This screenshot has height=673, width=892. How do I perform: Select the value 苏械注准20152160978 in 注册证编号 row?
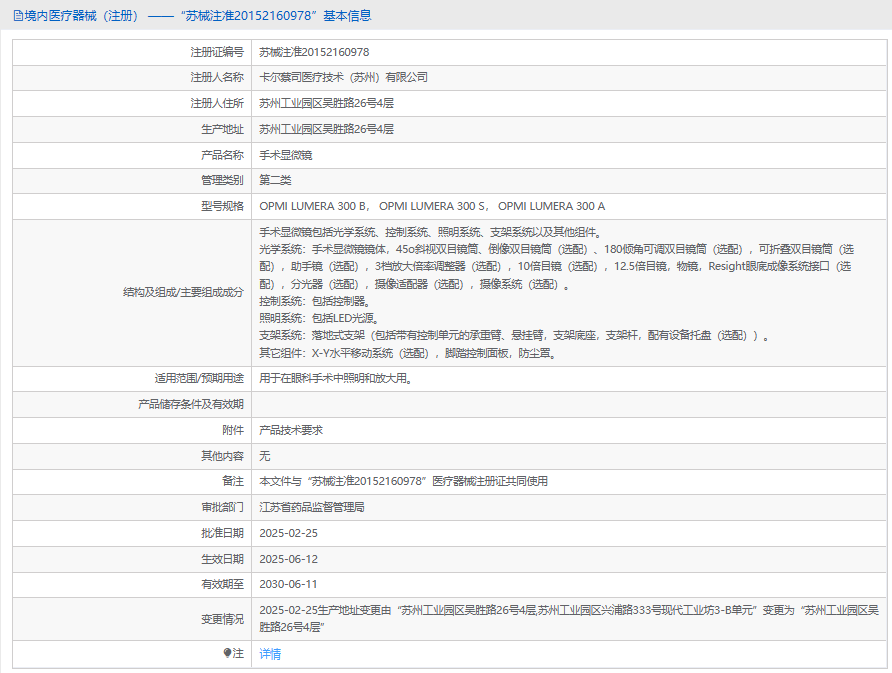(x=314, y=52)
